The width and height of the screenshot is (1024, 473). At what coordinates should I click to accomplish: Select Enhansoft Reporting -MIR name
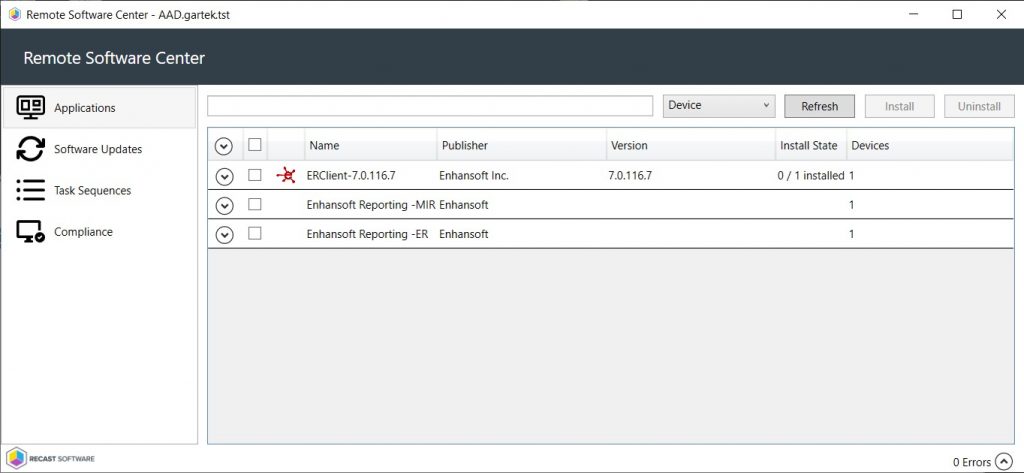[x=370, y=204]
